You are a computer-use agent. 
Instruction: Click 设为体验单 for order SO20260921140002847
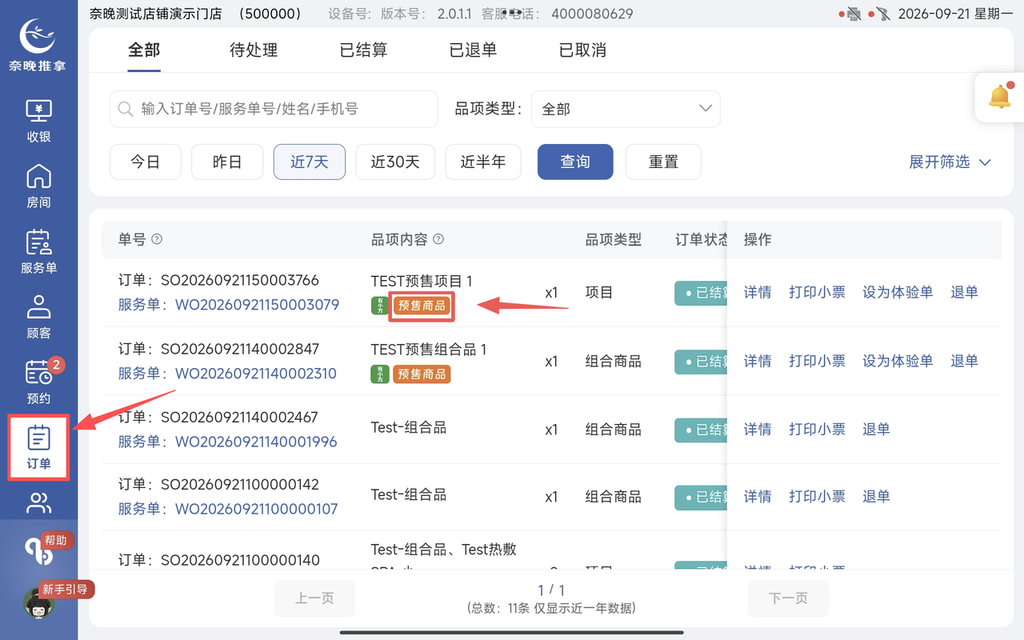click(x=898, y=361)
